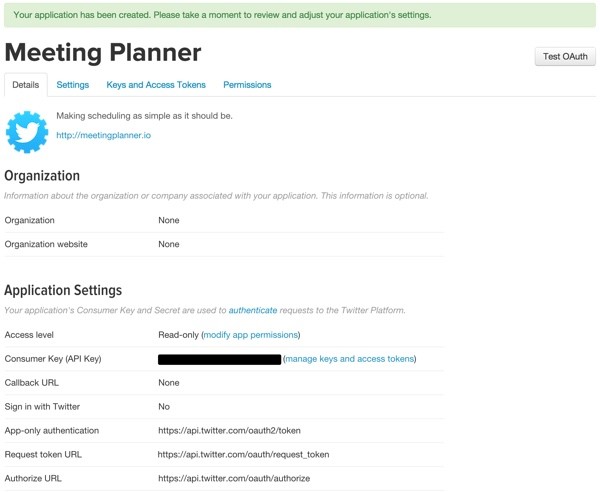Switch to the Settings tab
The height and width of the screenshot is (493, 600).
[73, 85]
